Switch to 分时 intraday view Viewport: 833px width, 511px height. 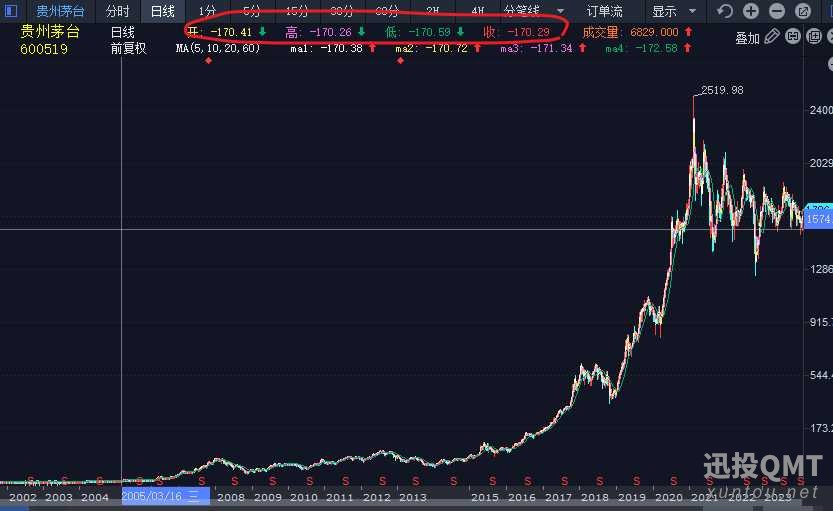tap(117, 11)
